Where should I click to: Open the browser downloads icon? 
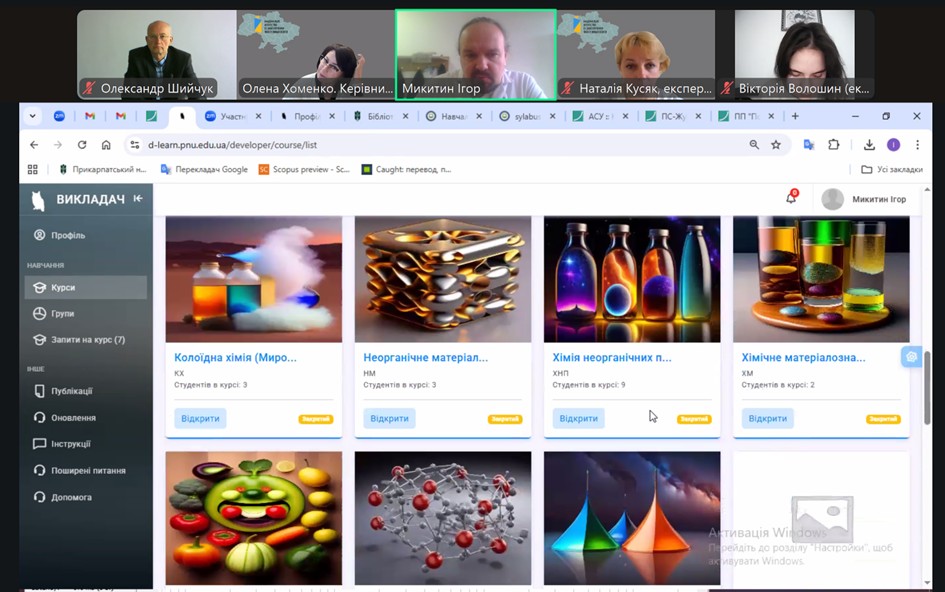pyautogui.click(x=869, y=144)
